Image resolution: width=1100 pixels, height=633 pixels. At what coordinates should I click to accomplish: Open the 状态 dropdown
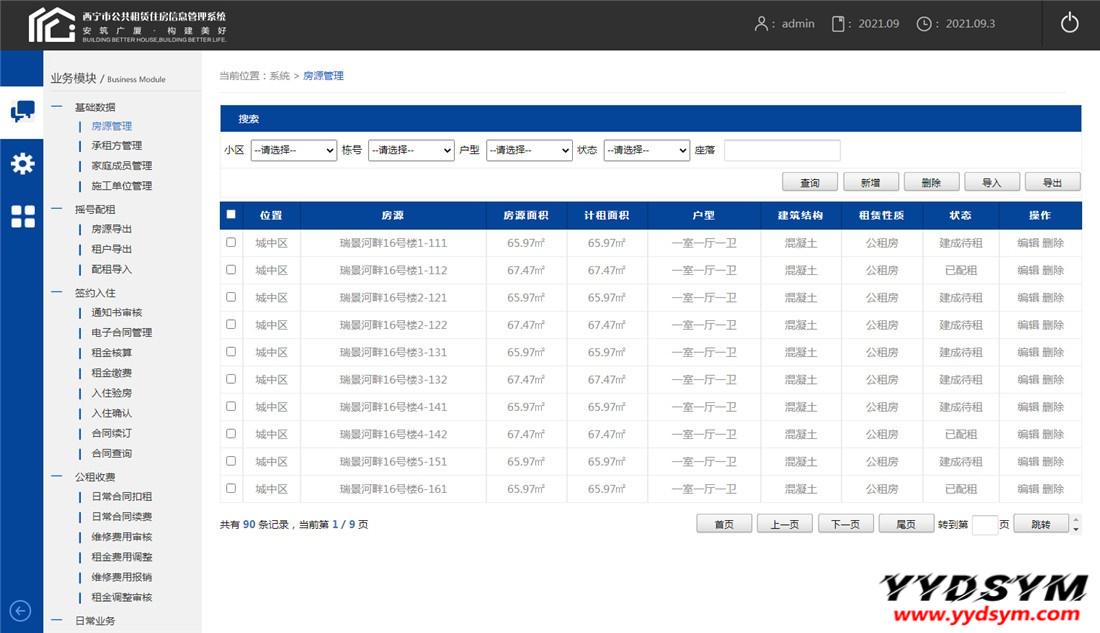pyautogui.click(x=646, y=150)
